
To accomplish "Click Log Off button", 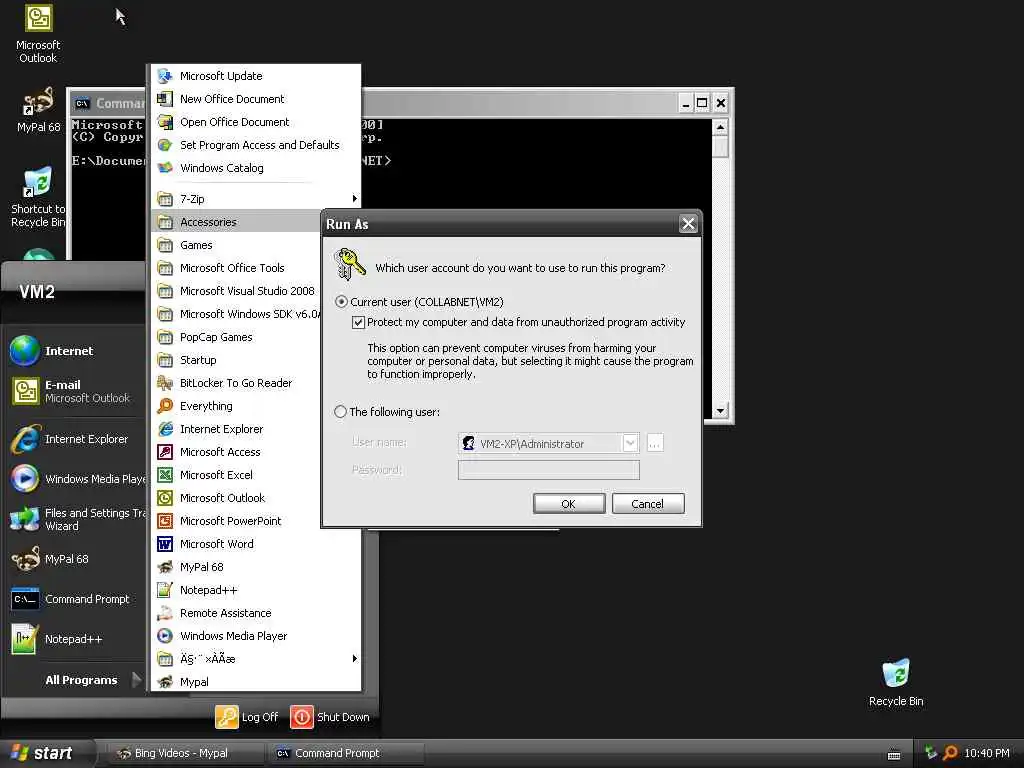I will pos(247,716).
